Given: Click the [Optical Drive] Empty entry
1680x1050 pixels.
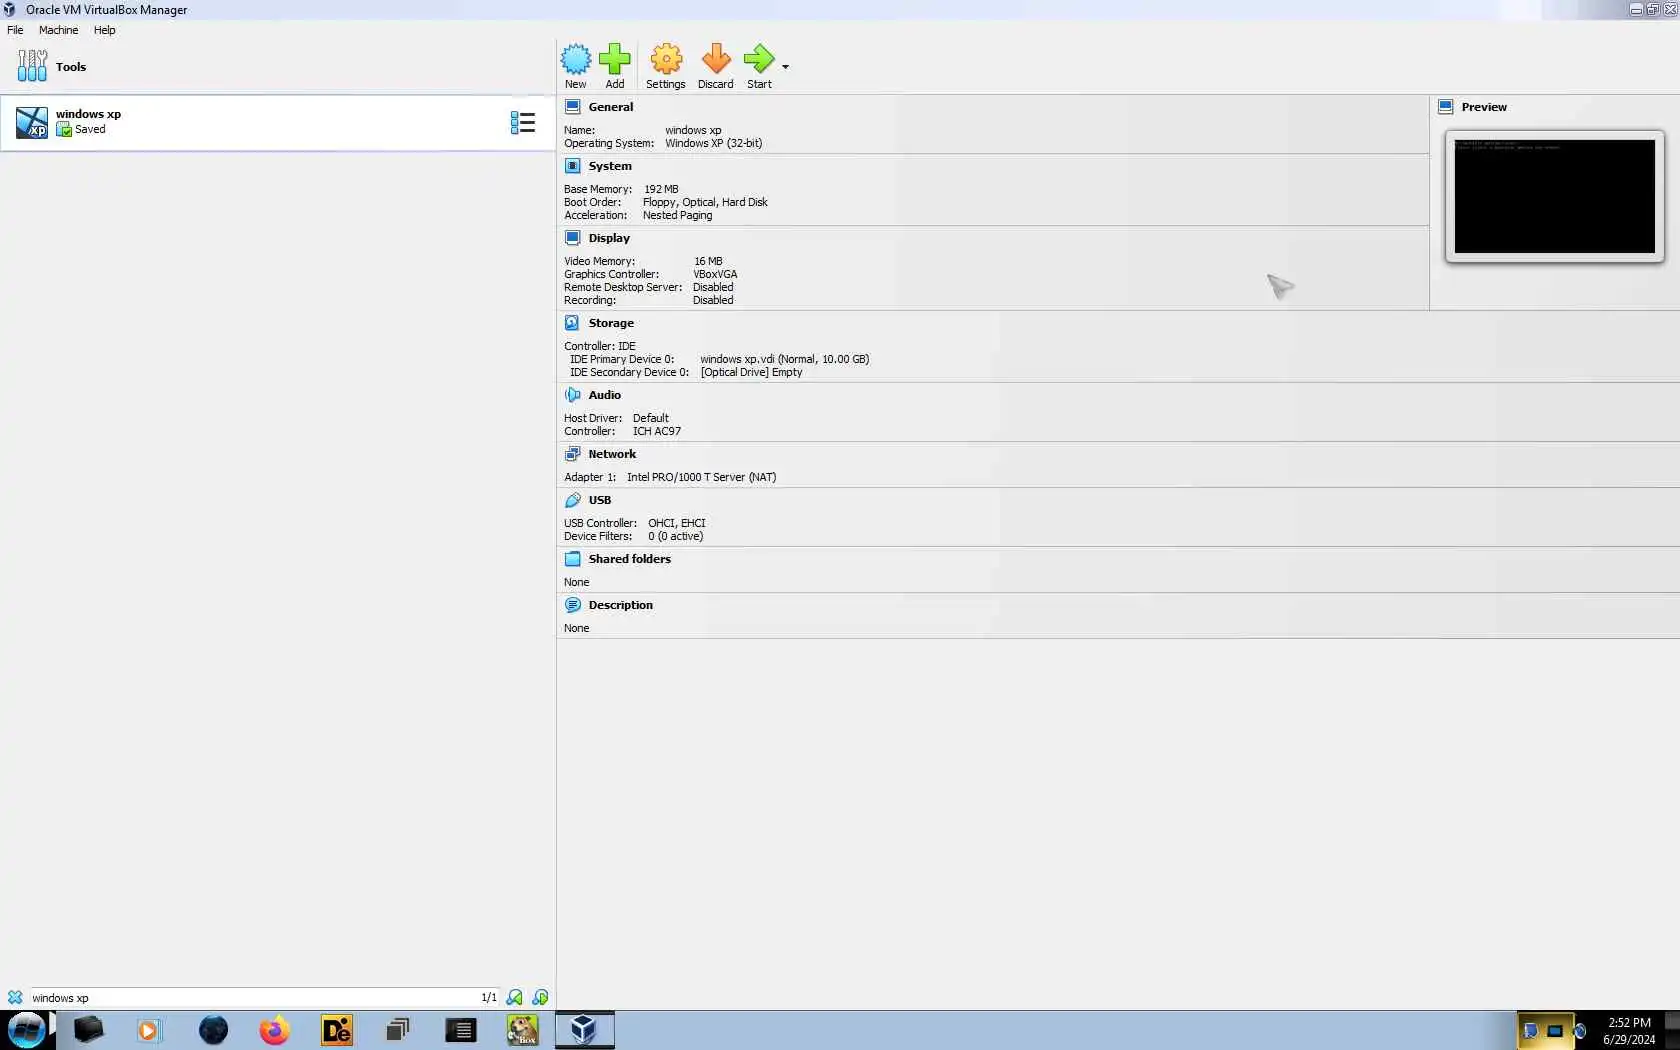Looking at the screenshot, I should click(x=752, y=372).
